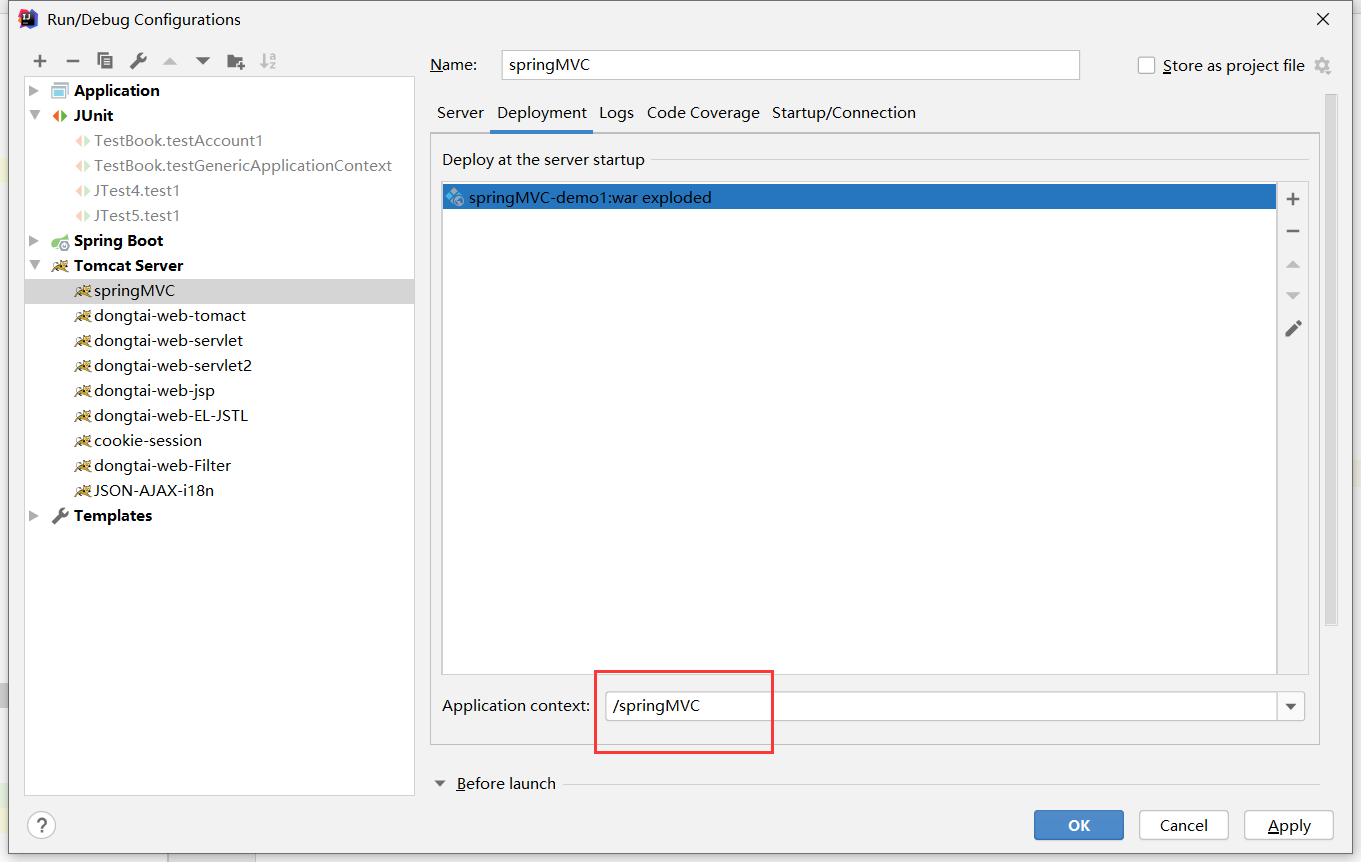Select dongtai-web-tomact configuration
Viewport: 1361px width, 862px height.
tap(169, 316)
